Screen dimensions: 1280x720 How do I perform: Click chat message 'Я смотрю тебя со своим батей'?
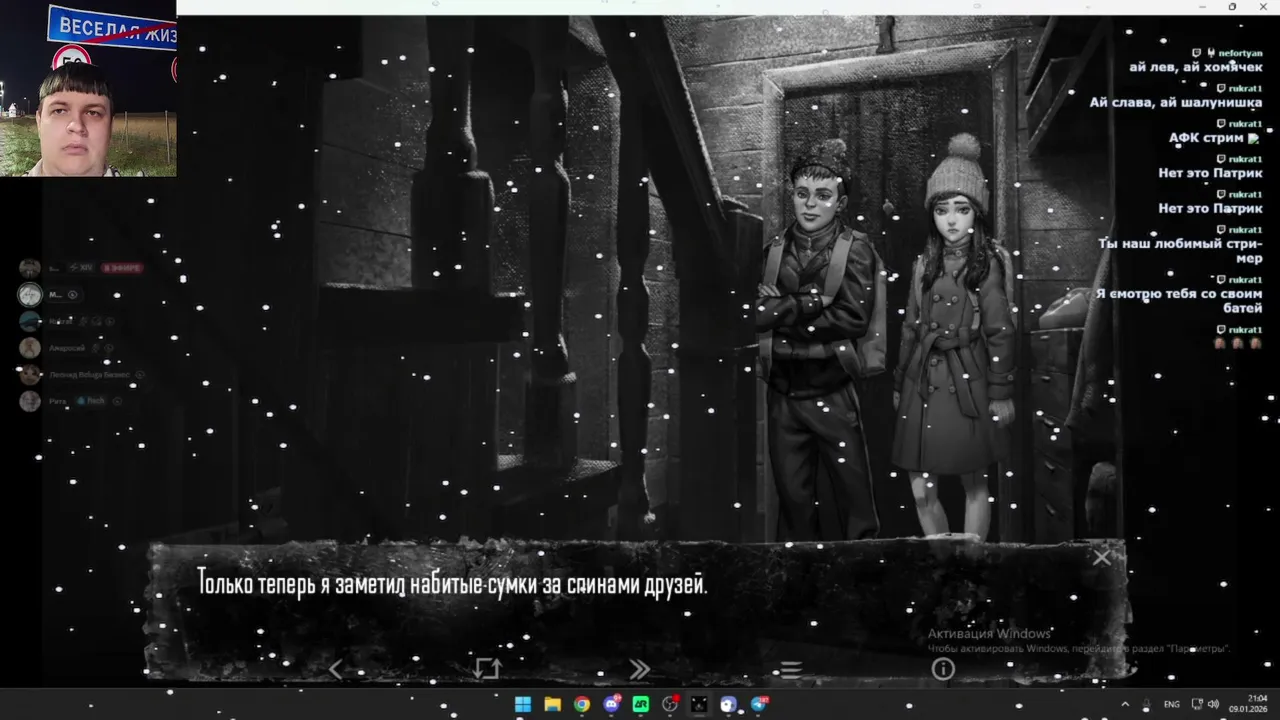click(x=1179, y=301)
